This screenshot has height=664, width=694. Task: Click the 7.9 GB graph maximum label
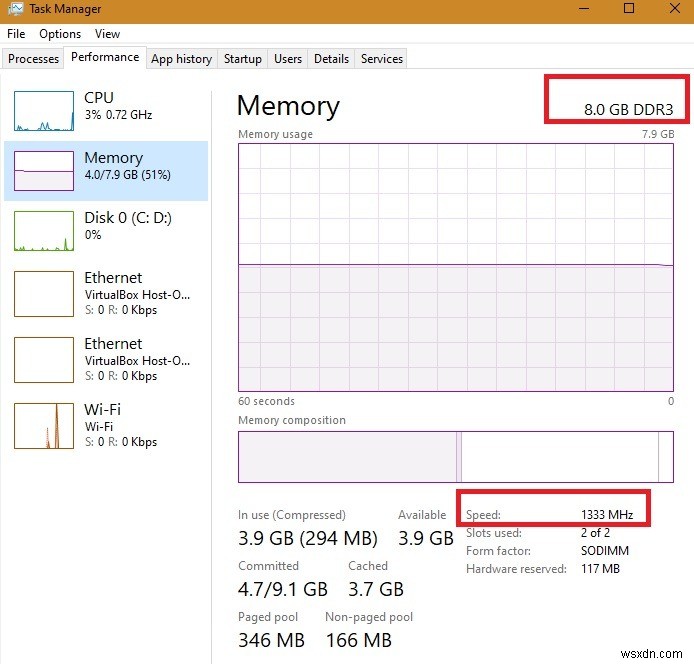point(658,134)
